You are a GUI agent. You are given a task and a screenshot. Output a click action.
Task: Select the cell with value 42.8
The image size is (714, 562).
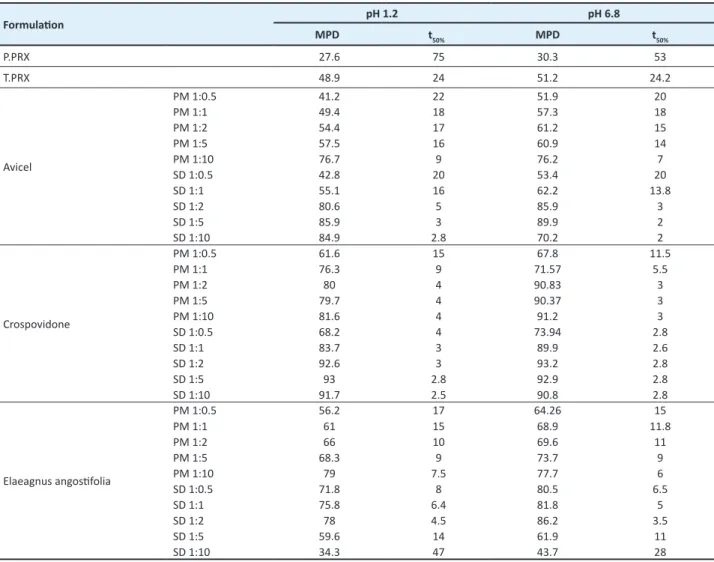tap(329, 175)
